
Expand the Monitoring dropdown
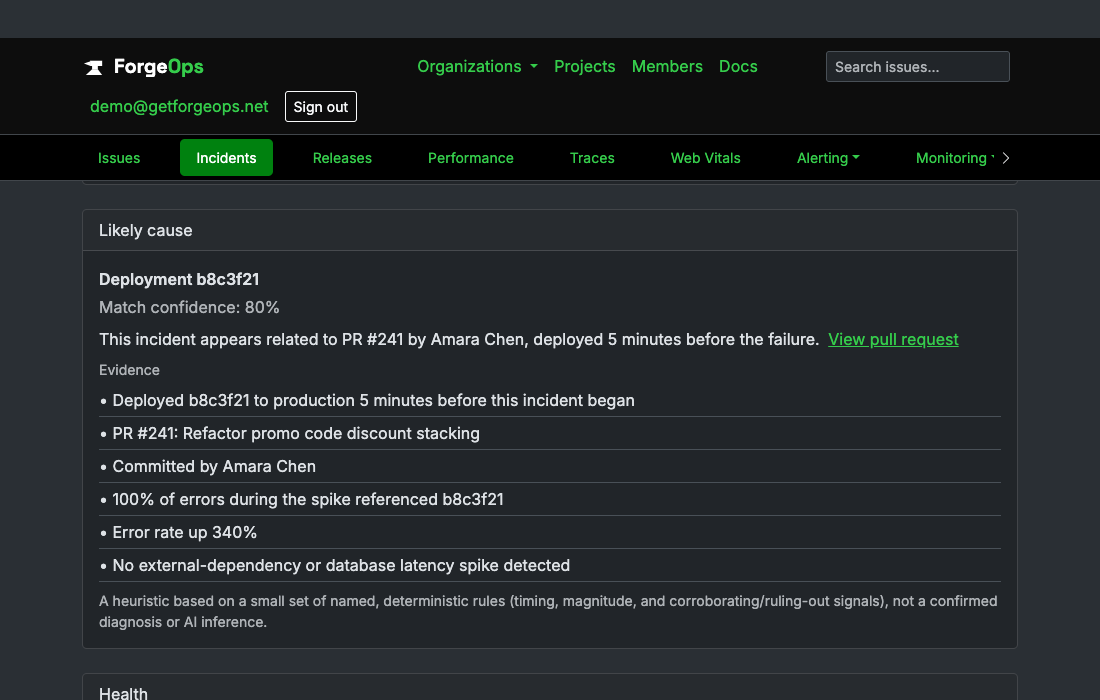955,158
